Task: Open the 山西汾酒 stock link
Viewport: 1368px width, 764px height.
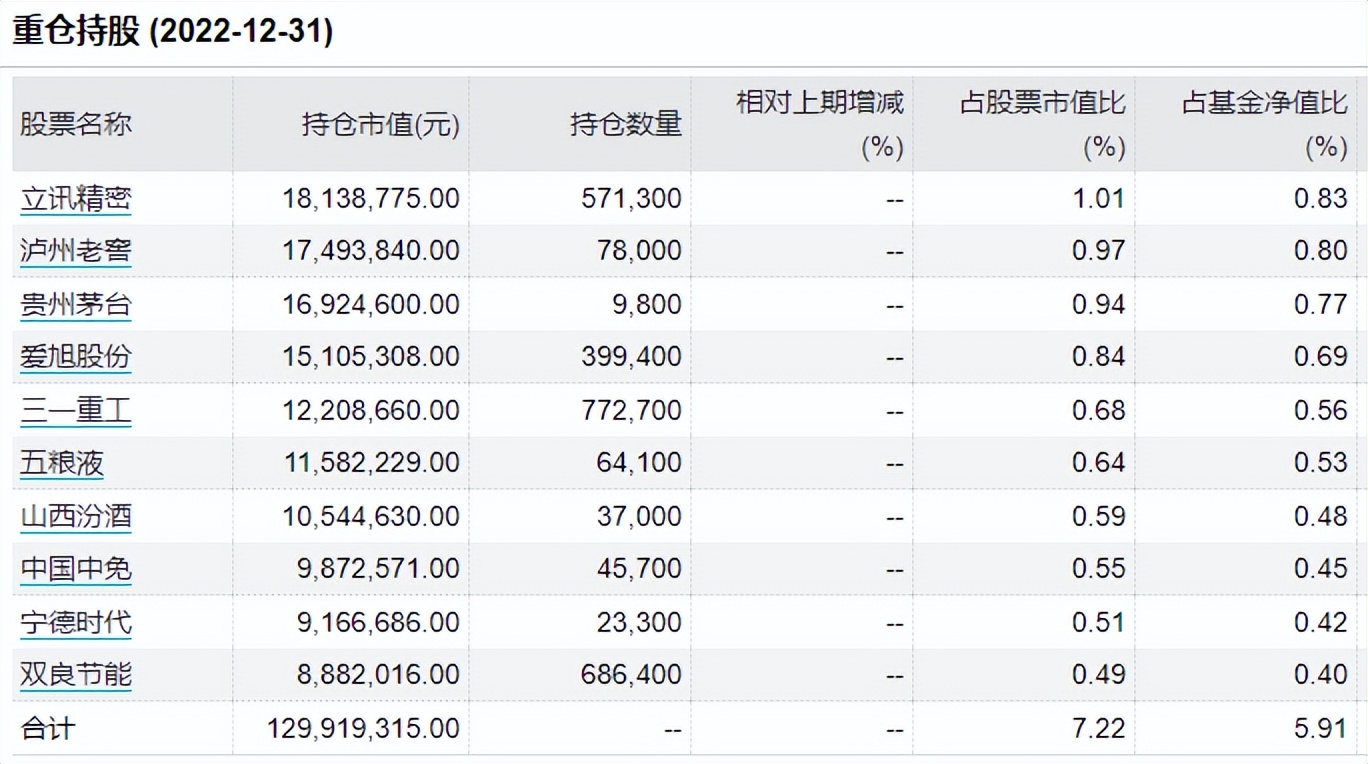Action: pos(77,515)
